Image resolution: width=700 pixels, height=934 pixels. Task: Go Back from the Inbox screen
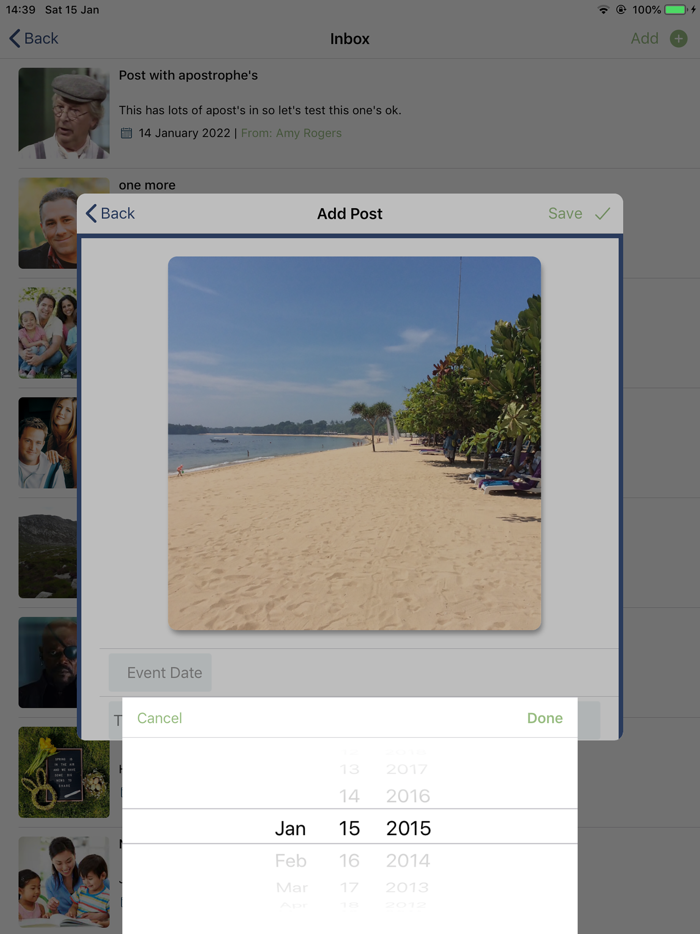coord(33,39)
